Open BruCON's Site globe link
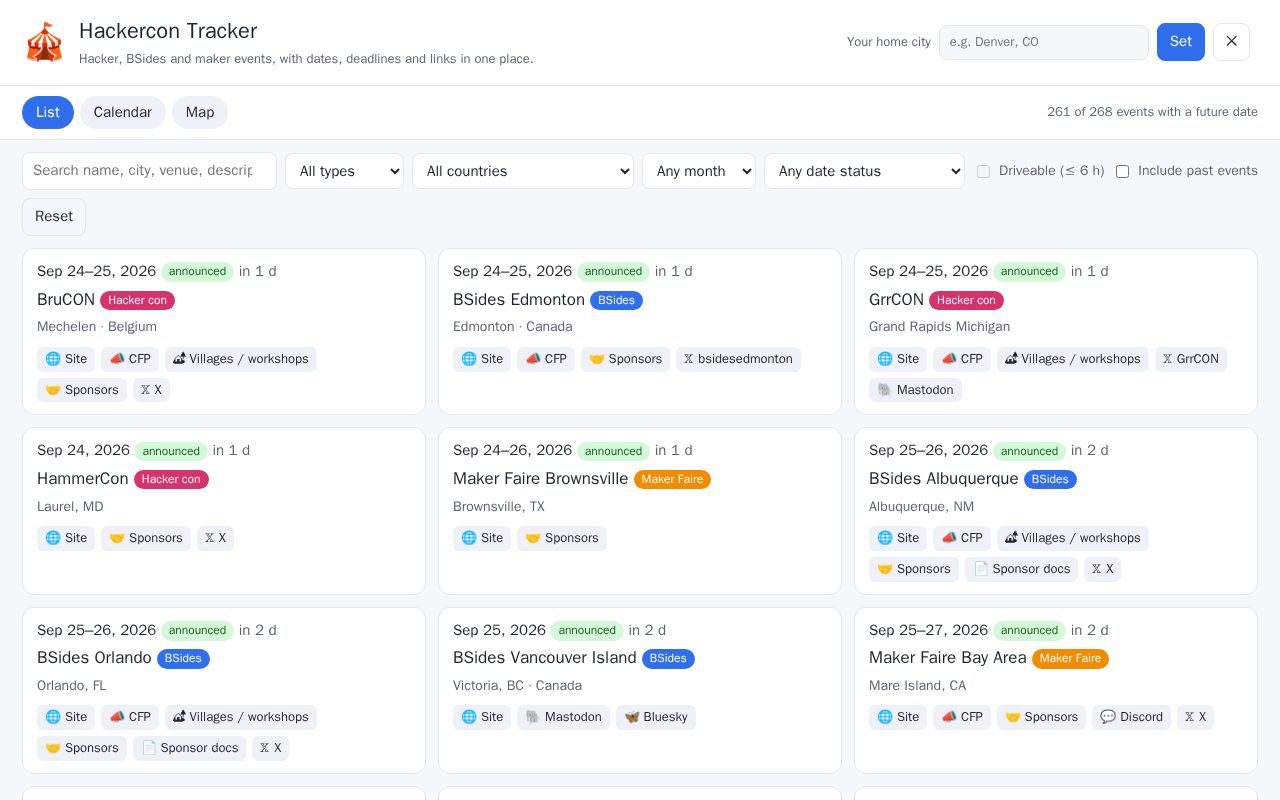1280x800 pixels. pos(66,359)
